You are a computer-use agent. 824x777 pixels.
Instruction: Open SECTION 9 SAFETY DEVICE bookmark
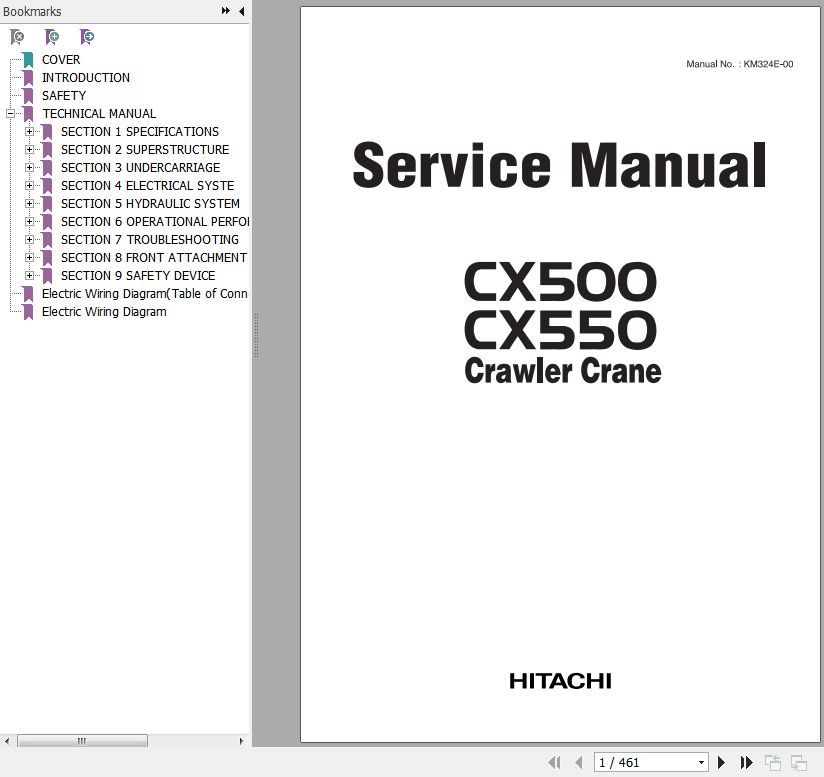[138, 275]
